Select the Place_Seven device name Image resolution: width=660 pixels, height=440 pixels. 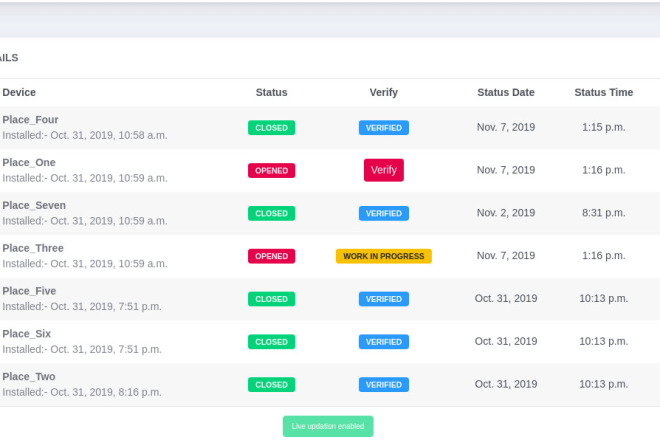[x=34, y=205]
